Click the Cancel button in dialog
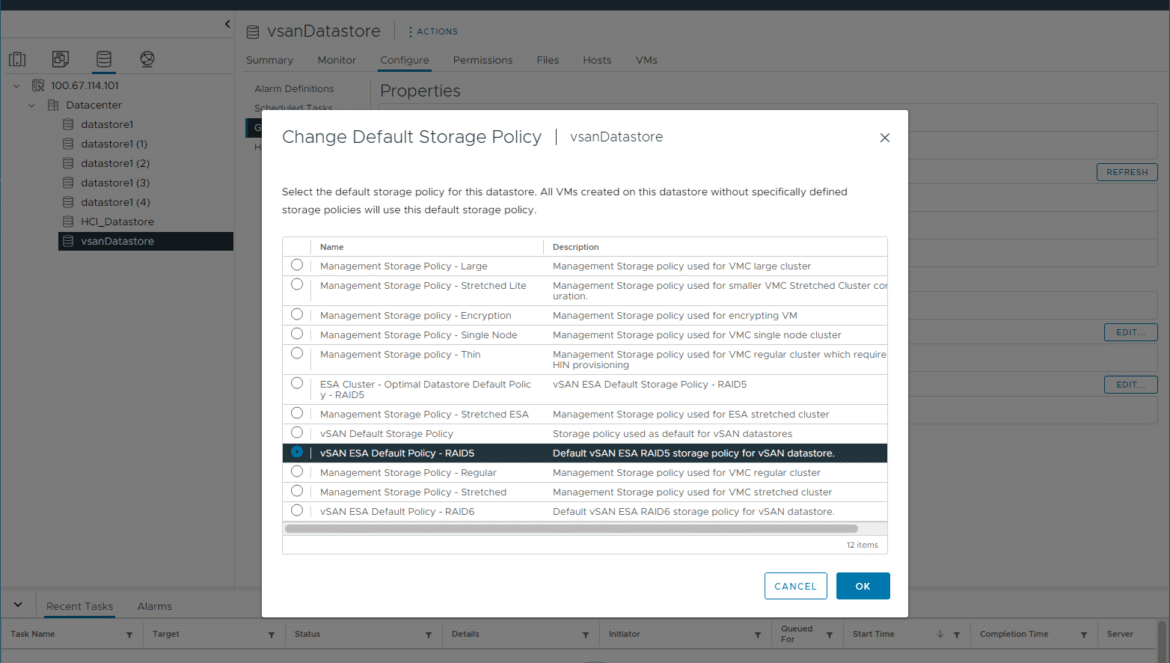Image resolution: width=1170 pixels, height=663 pixels. tap(795, 586)
